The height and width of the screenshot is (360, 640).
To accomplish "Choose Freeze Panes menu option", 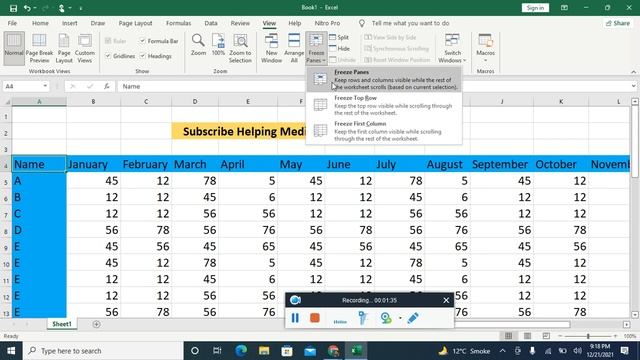I will coord(384,79).
